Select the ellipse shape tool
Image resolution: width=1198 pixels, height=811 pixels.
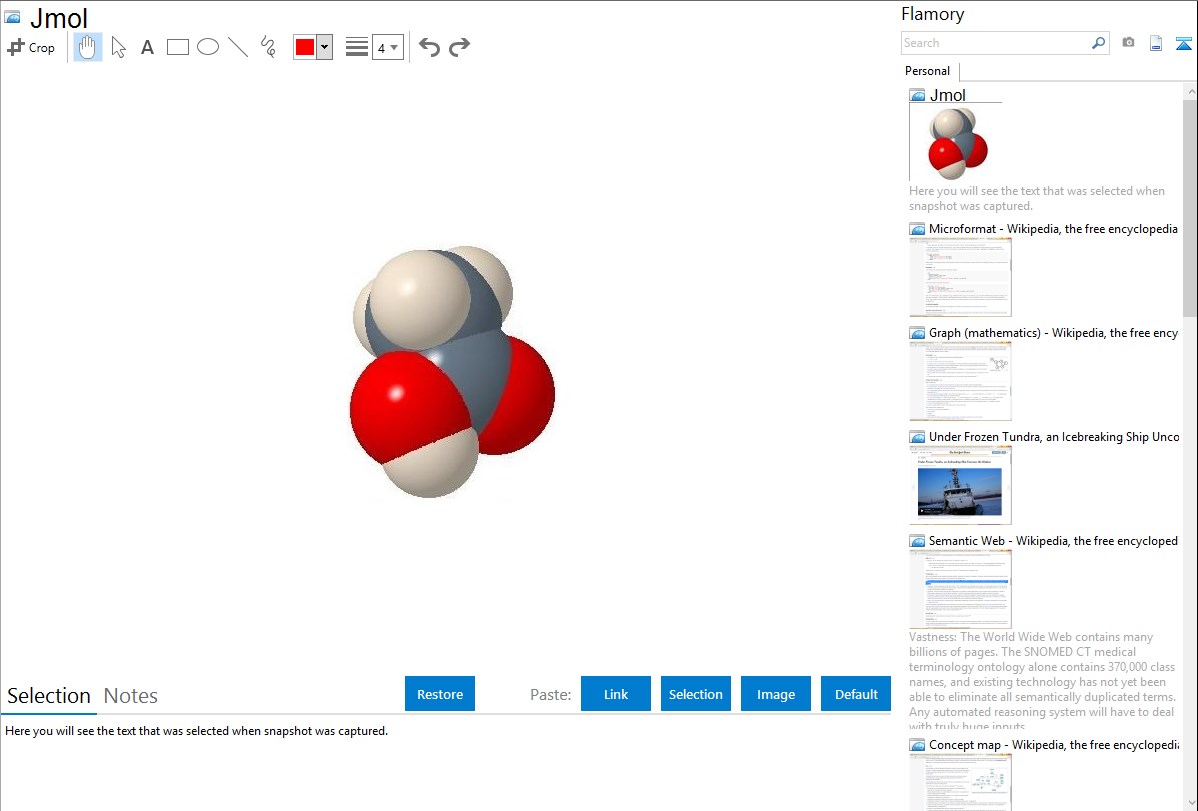208,47
